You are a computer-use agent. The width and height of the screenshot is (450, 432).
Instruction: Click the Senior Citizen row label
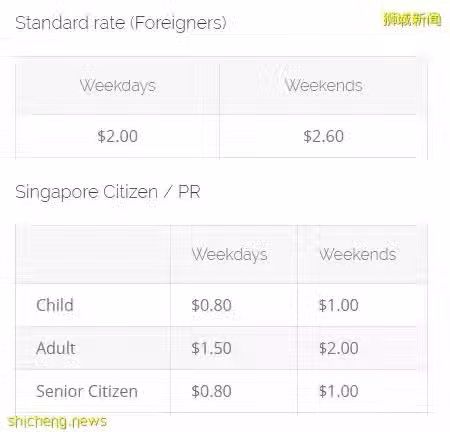(x=87, y=391)
